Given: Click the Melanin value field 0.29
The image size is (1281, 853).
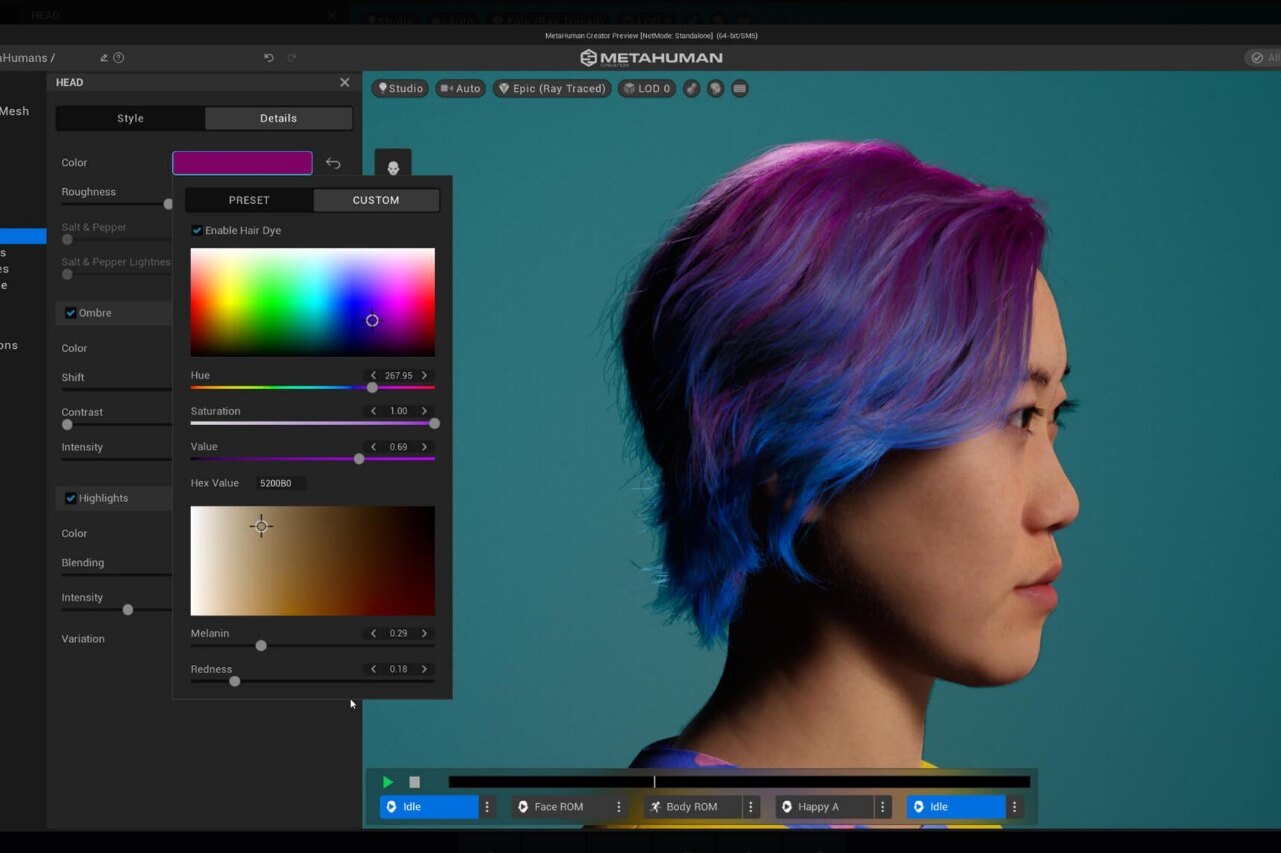Looking at the screenshot, I should click(x=399, y=633).
